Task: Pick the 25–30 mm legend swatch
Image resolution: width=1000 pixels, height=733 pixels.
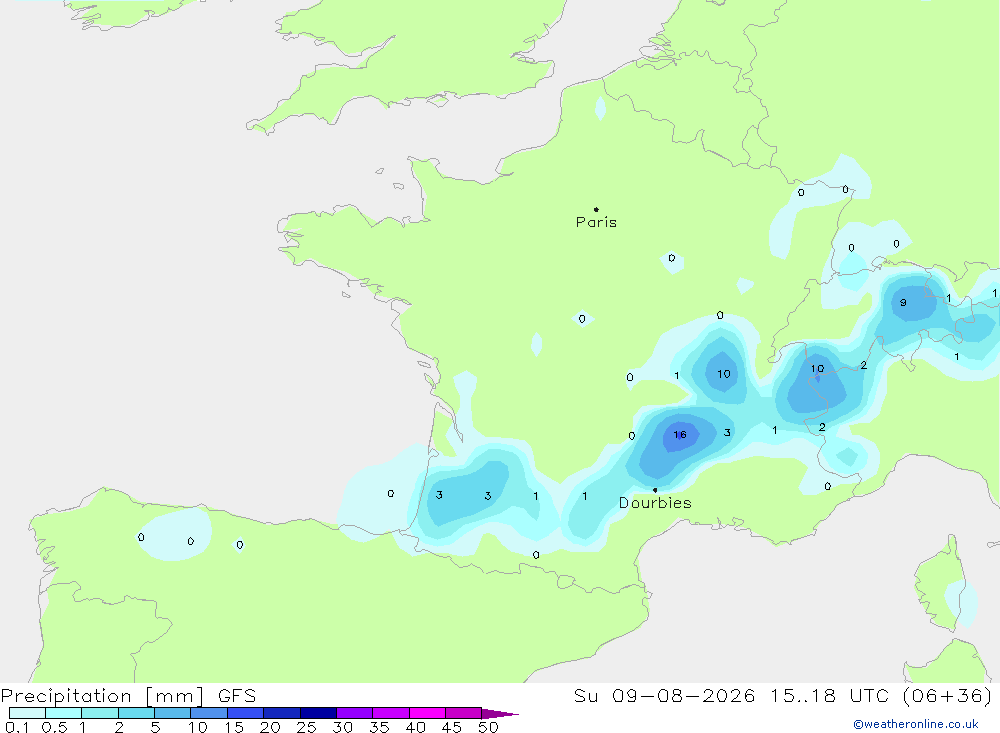Action: click(x=318, y=713)
